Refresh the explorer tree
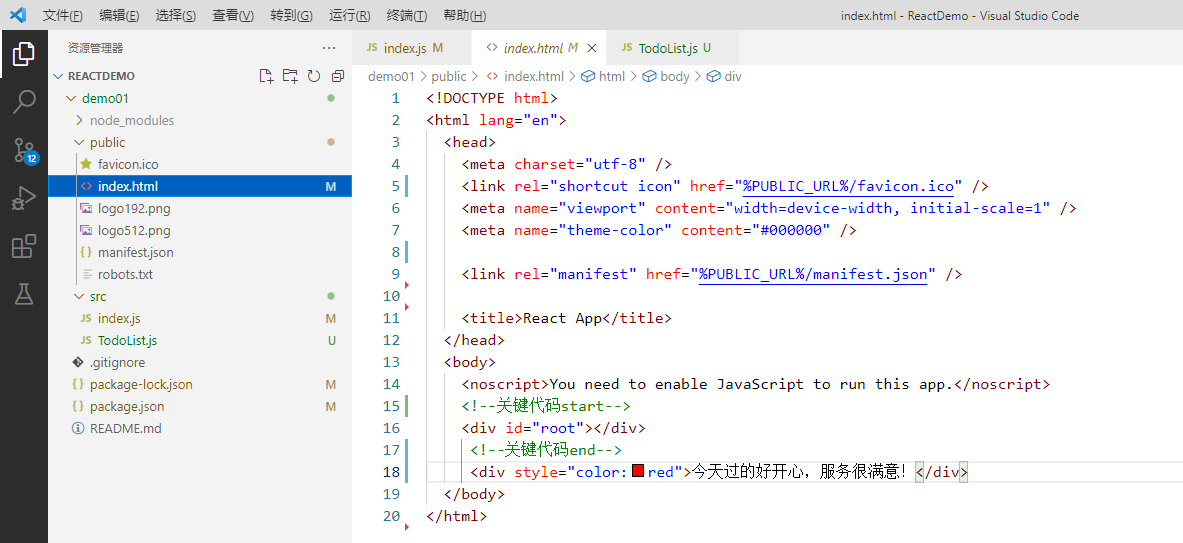1183x543 pixels. pos(314,76)
